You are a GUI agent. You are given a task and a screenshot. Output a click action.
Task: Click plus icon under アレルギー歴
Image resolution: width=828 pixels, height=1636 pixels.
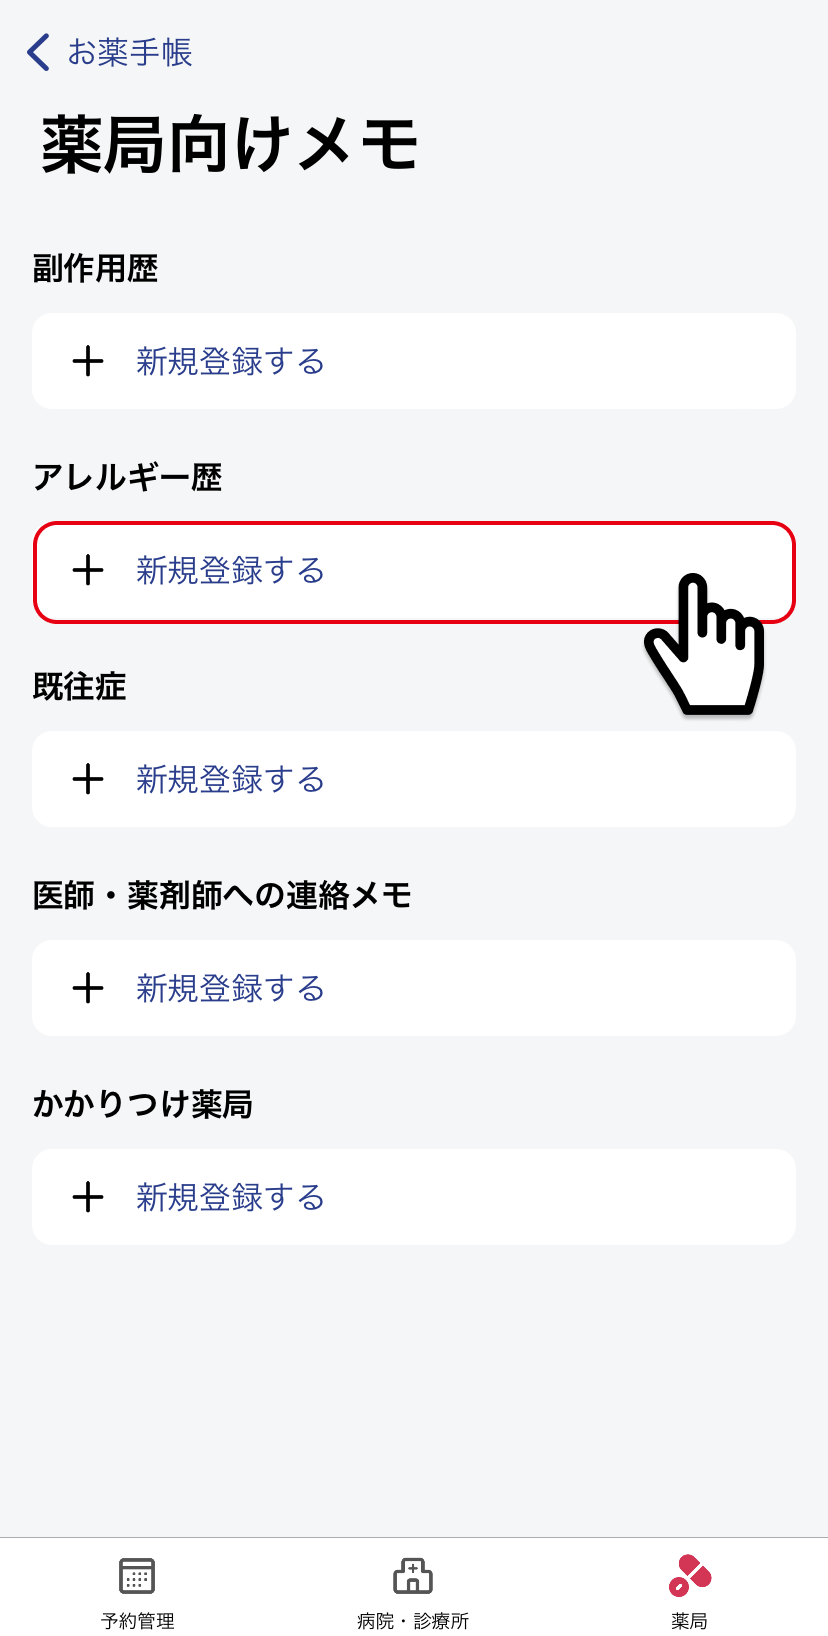coord(88,570)
